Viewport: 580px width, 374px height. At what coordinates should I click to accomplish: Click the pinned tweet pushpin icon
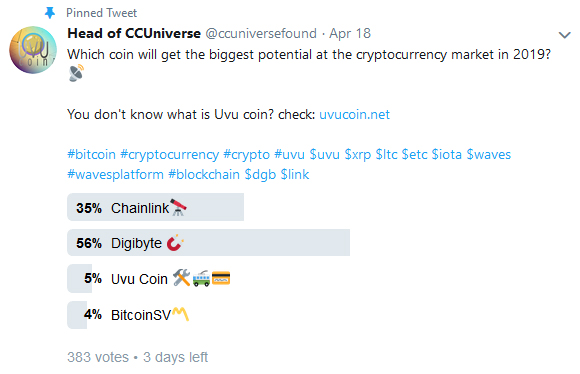click(x=50, y=13)
